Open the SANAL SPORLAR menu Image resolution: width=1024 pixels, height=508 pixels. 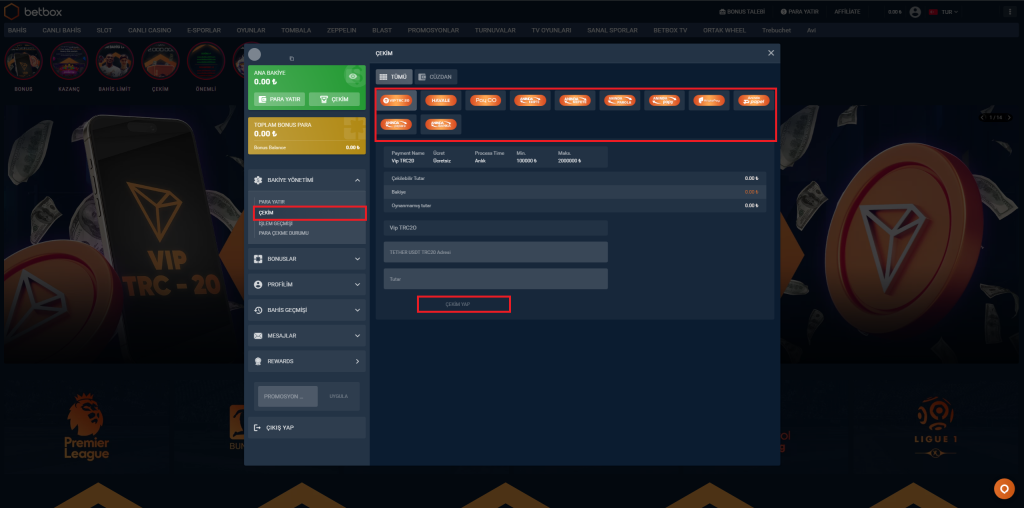coord(612,31)
